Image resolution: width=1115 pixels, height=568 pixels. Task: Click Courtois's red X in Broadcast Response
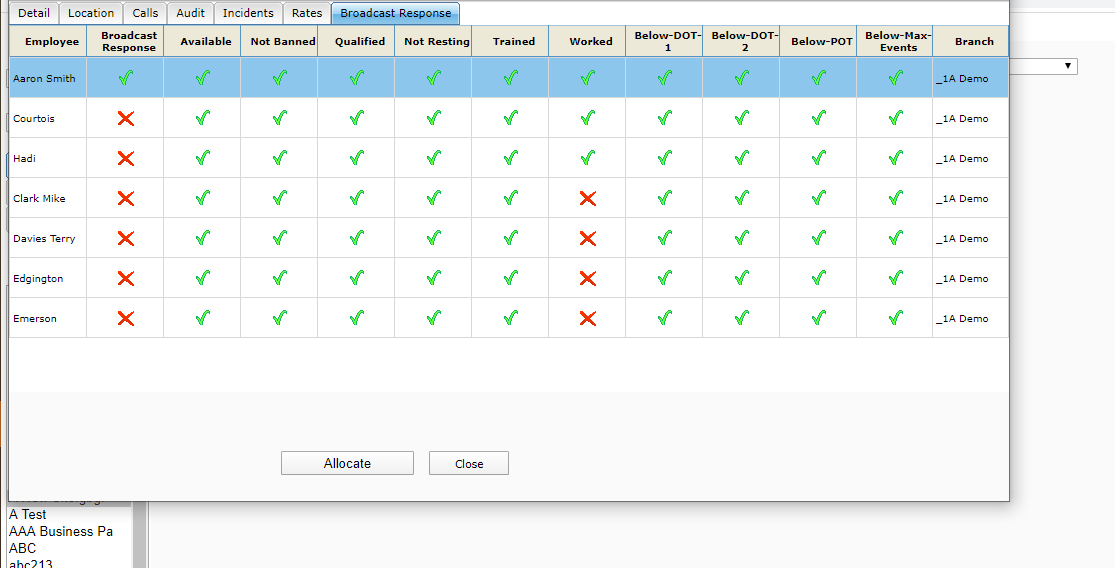(125, 119)
